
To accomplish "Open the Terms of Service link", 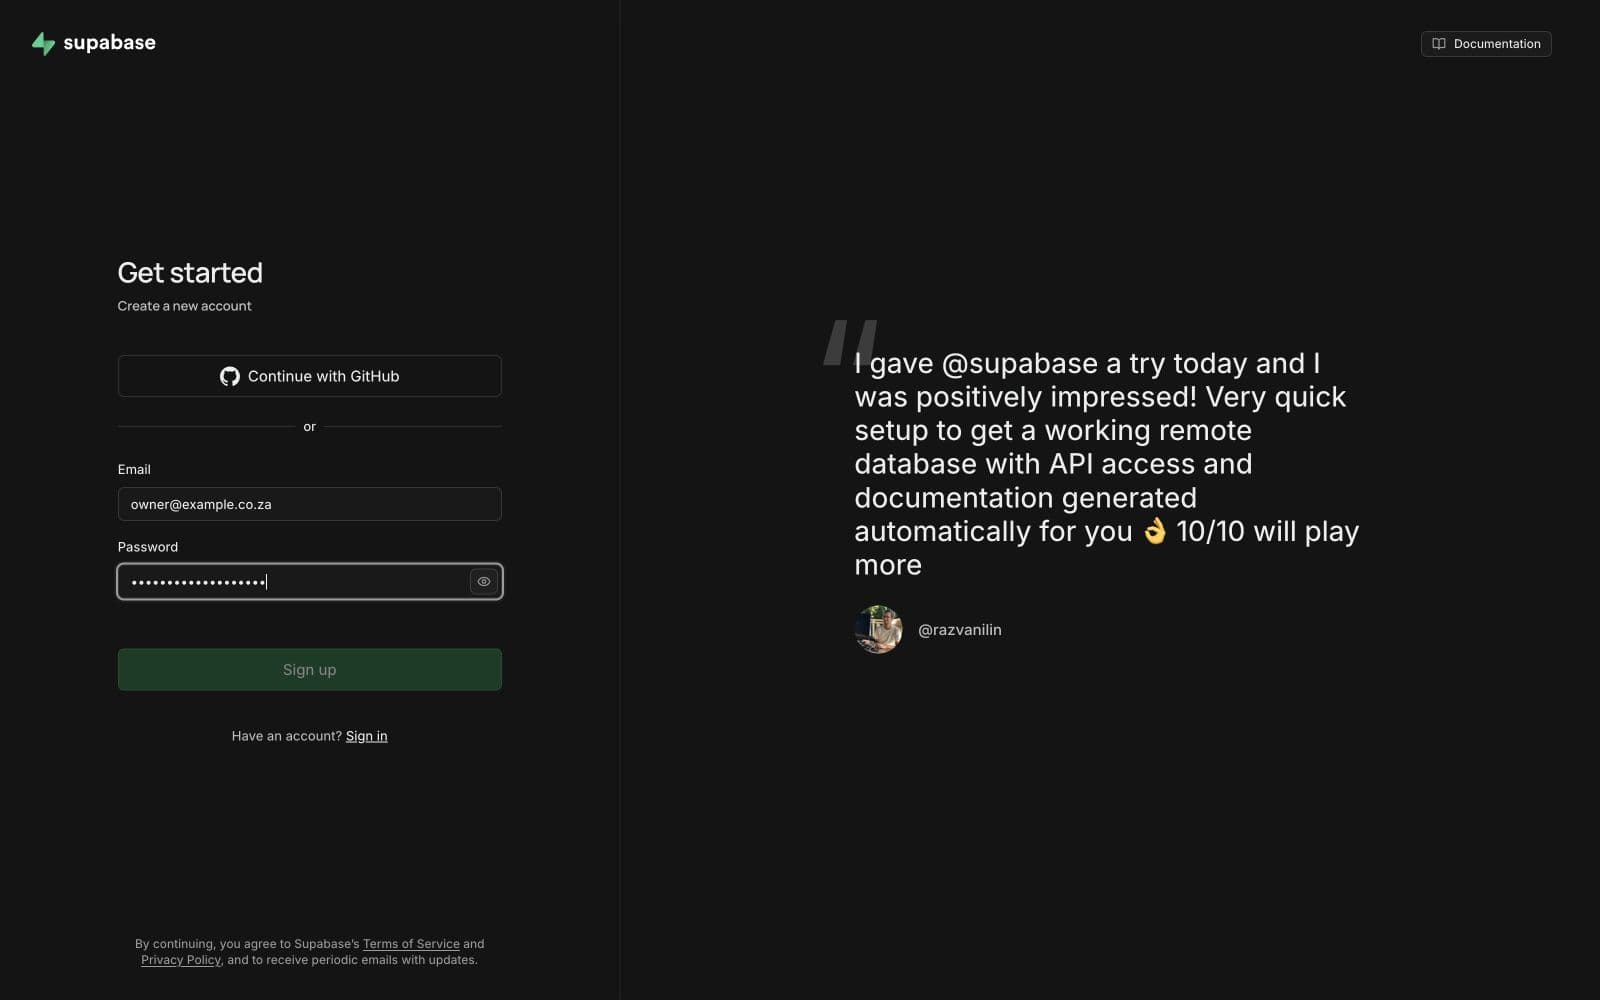I will click(x=411, y=944).
